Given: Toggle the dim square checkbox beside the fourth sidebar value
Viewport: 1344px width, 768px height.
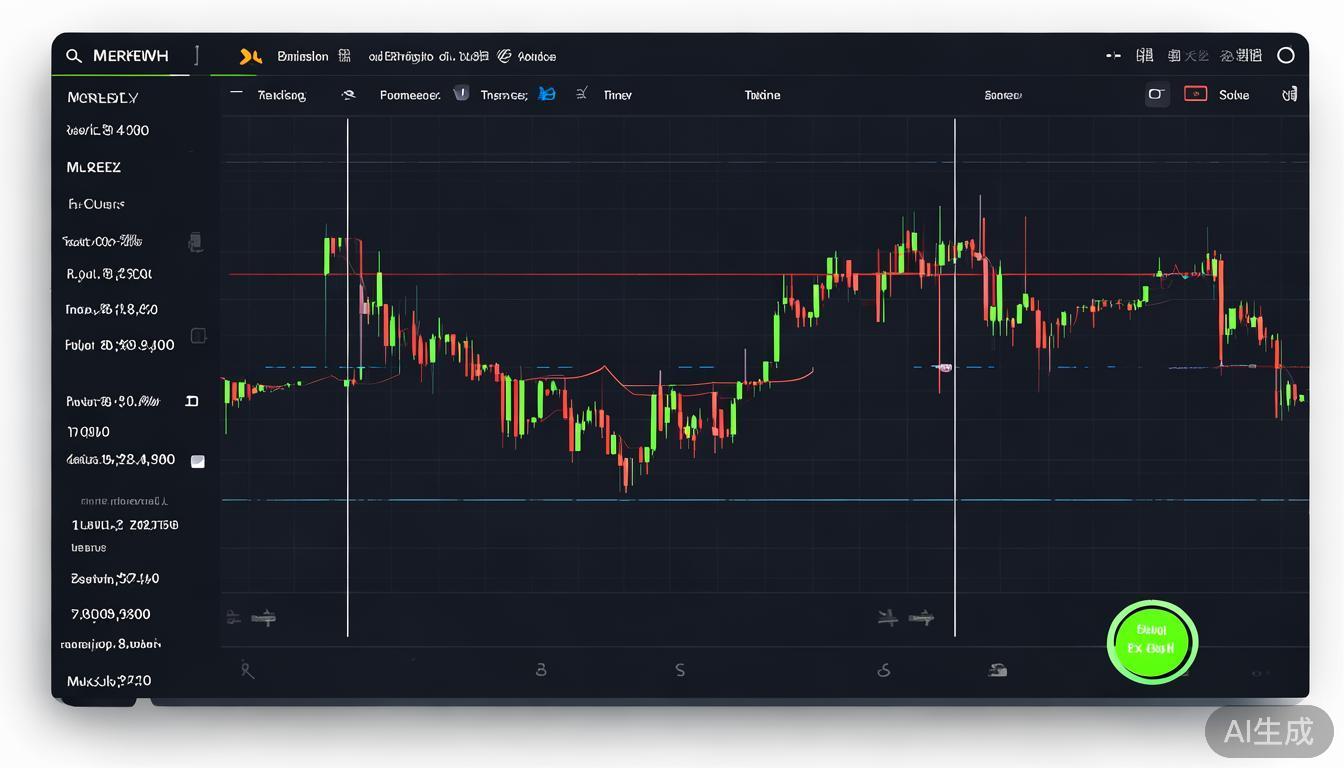Looking at the screenshot, I should pyautogui.click(x=198, y=336).
